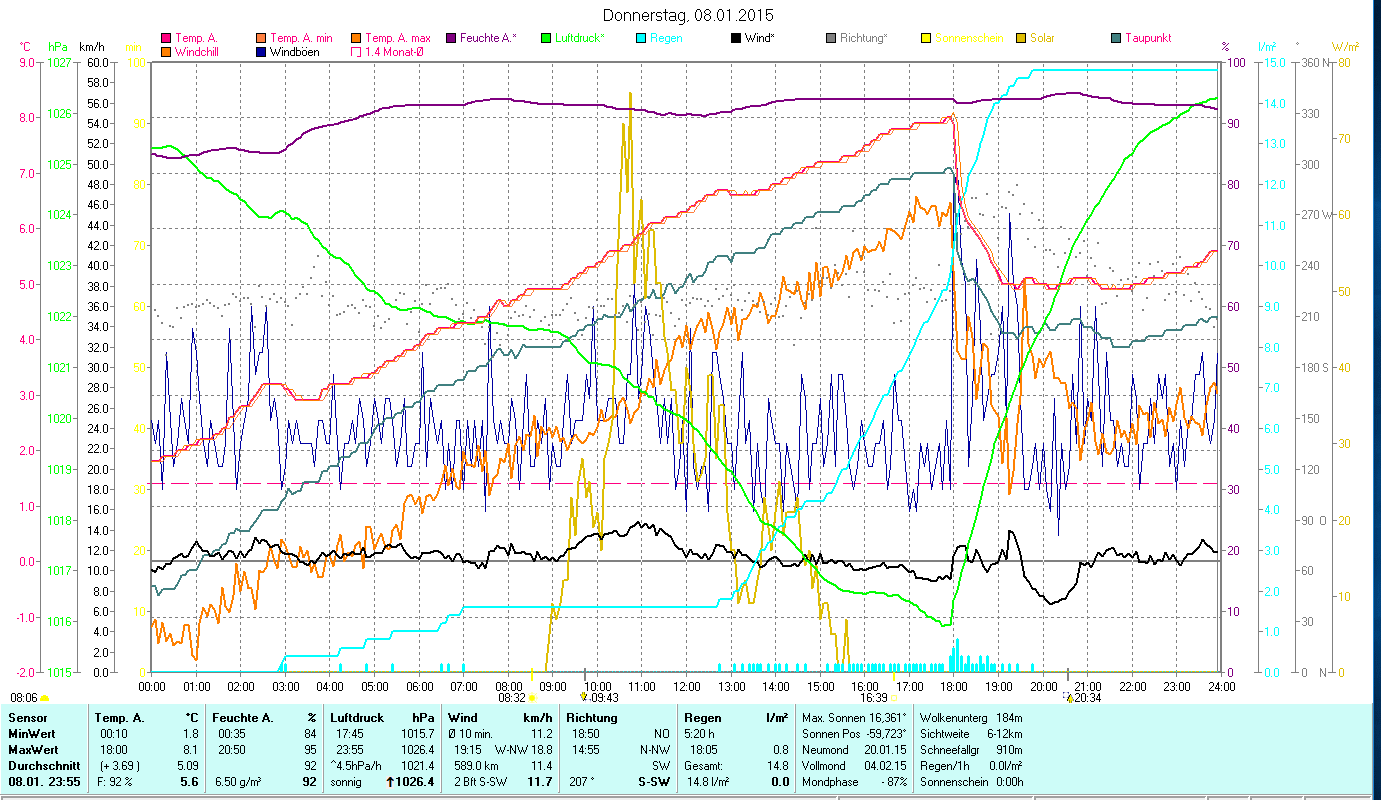Click the Solar legend swatch
Screen dimensions: 1381x800
tap(1020, 38)
